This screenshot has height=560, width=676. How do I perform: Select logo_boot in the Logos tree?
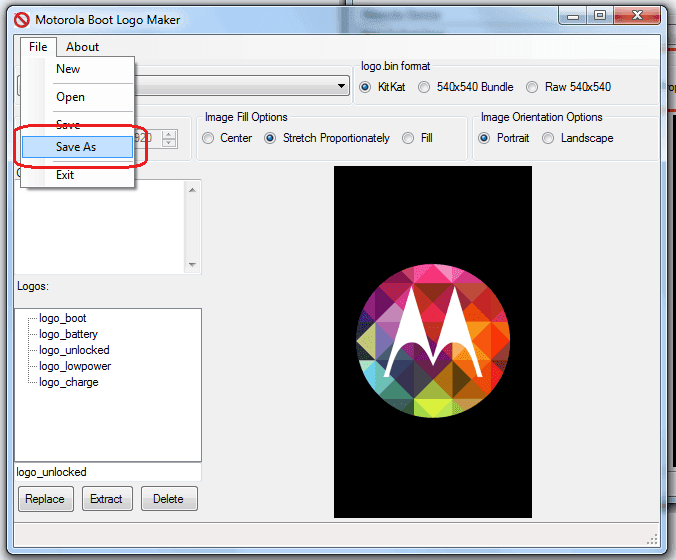[x=63, y=318]
